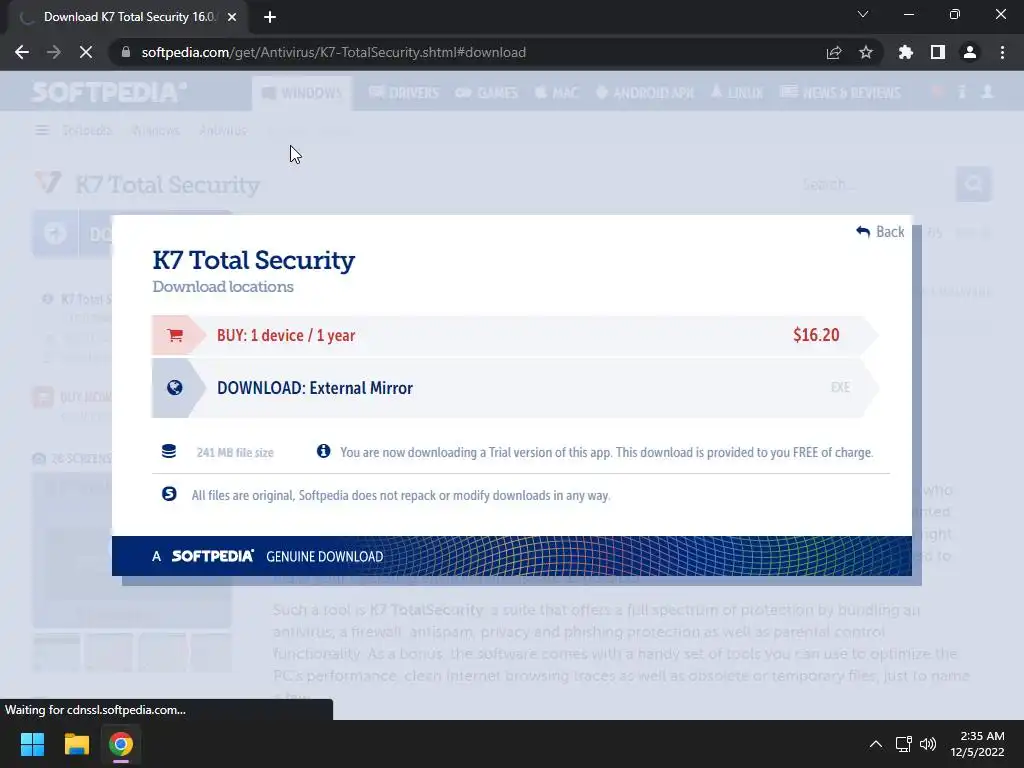The height and width of the screenshot is (768, 1024).
Task: Click the $16.20 price
Action: tap(816, 335)
